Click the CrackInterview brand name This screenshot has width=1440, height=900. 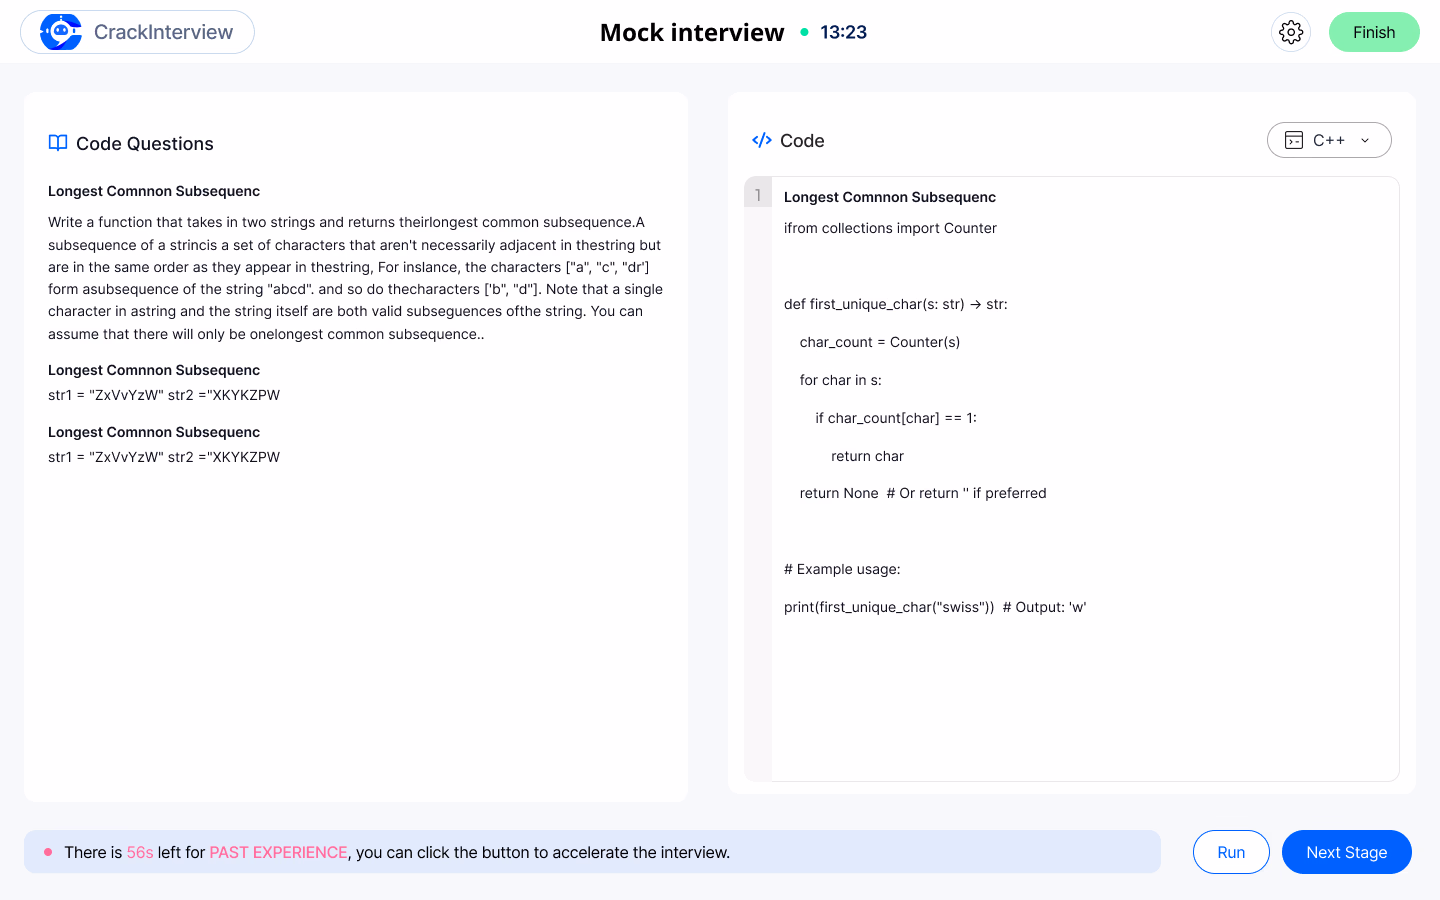pos(163,32)
